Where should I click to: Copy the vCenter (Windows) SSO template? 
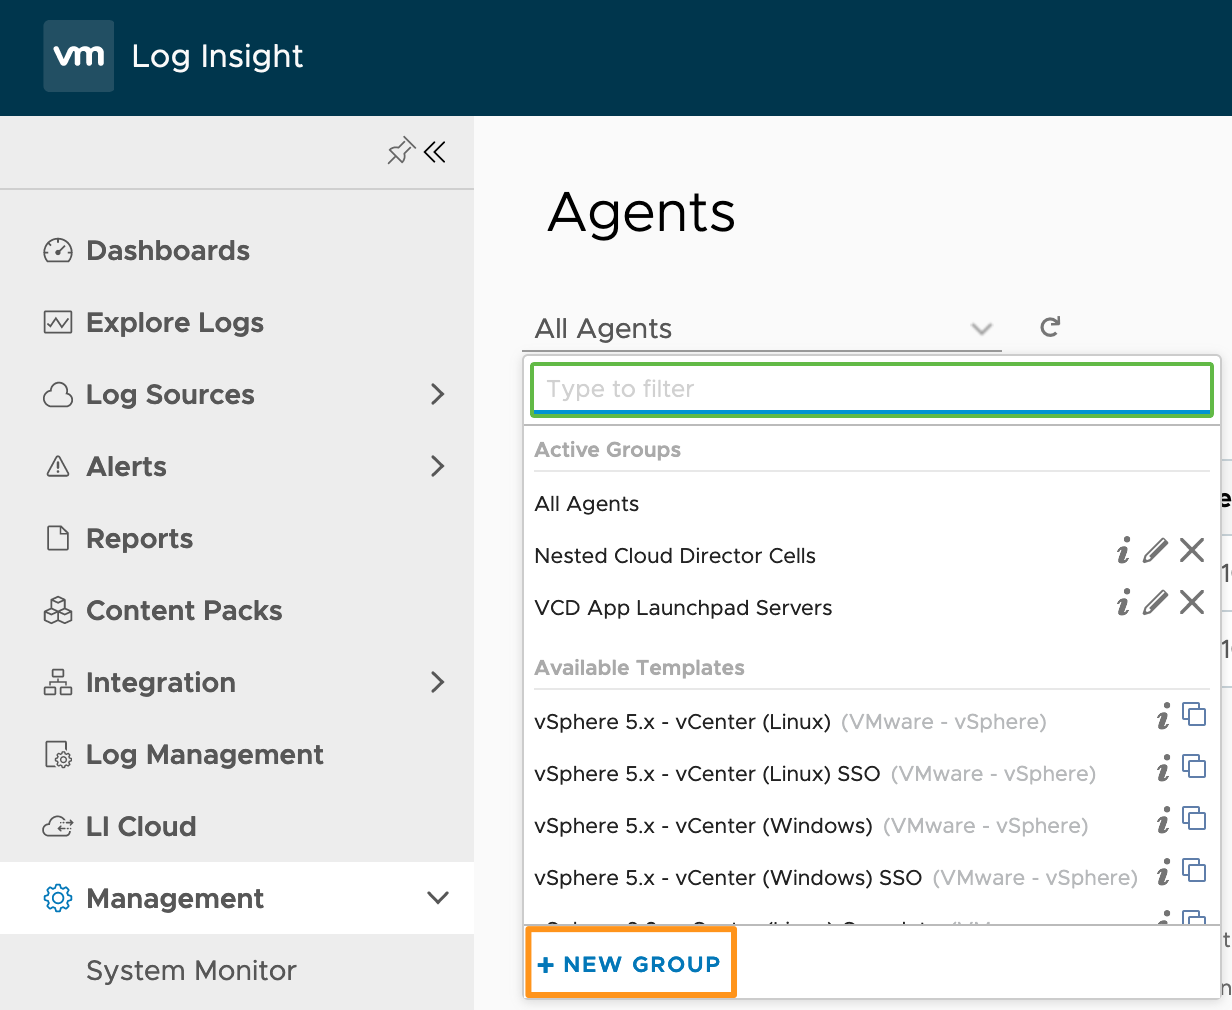pos(1194,870)
